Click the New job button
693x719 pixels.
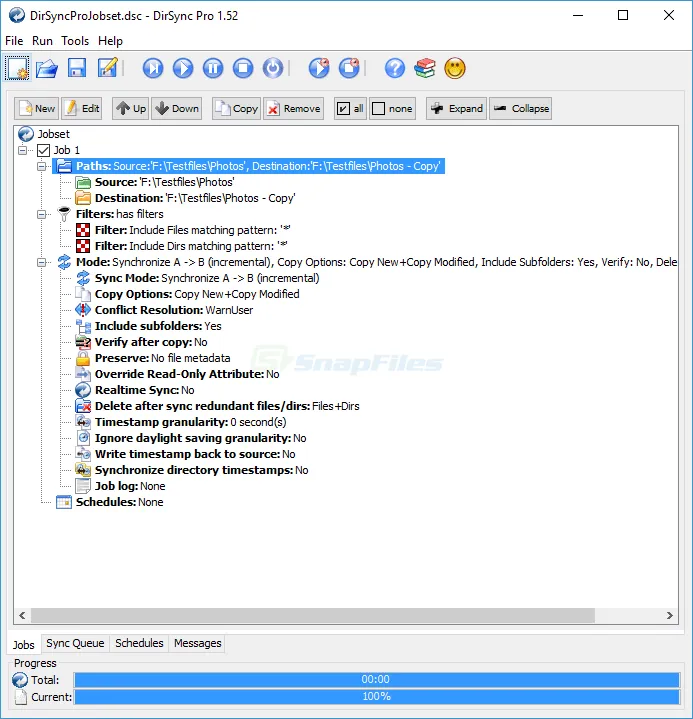click(37, 109)
